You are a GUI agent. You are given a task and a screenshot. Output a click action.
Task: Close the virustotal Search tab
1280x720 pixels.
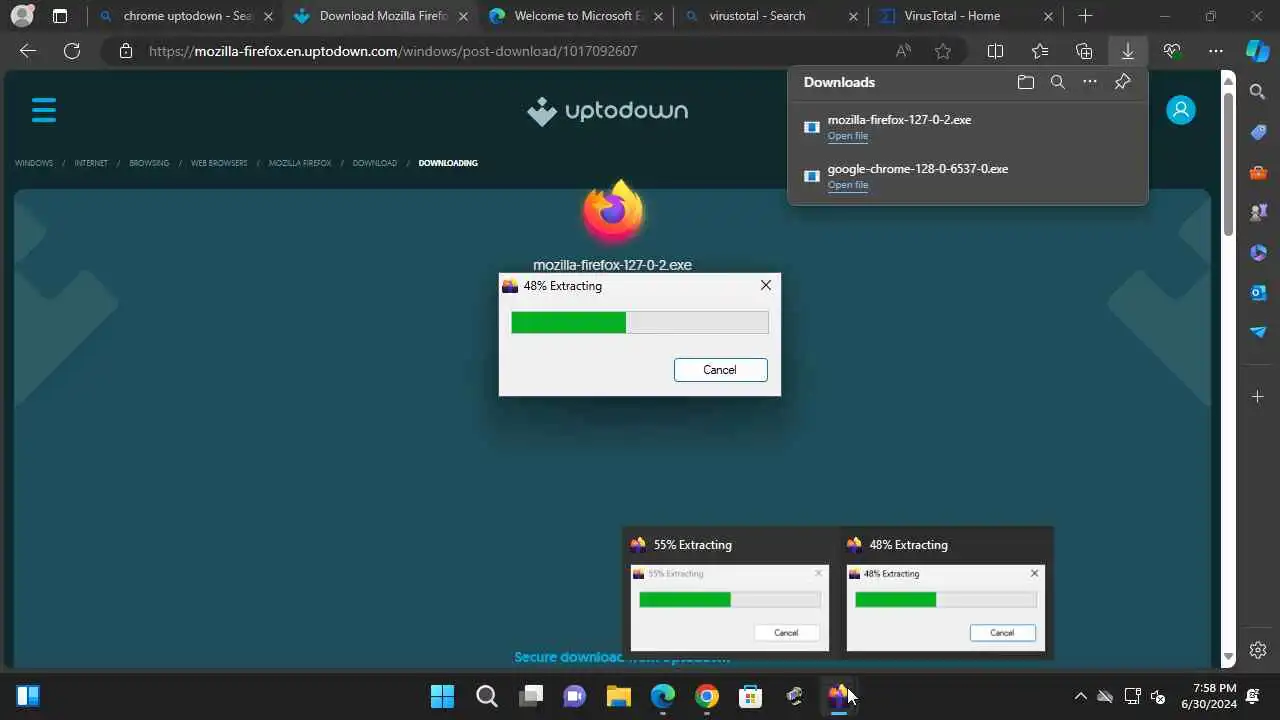click(x=852, y=16)
